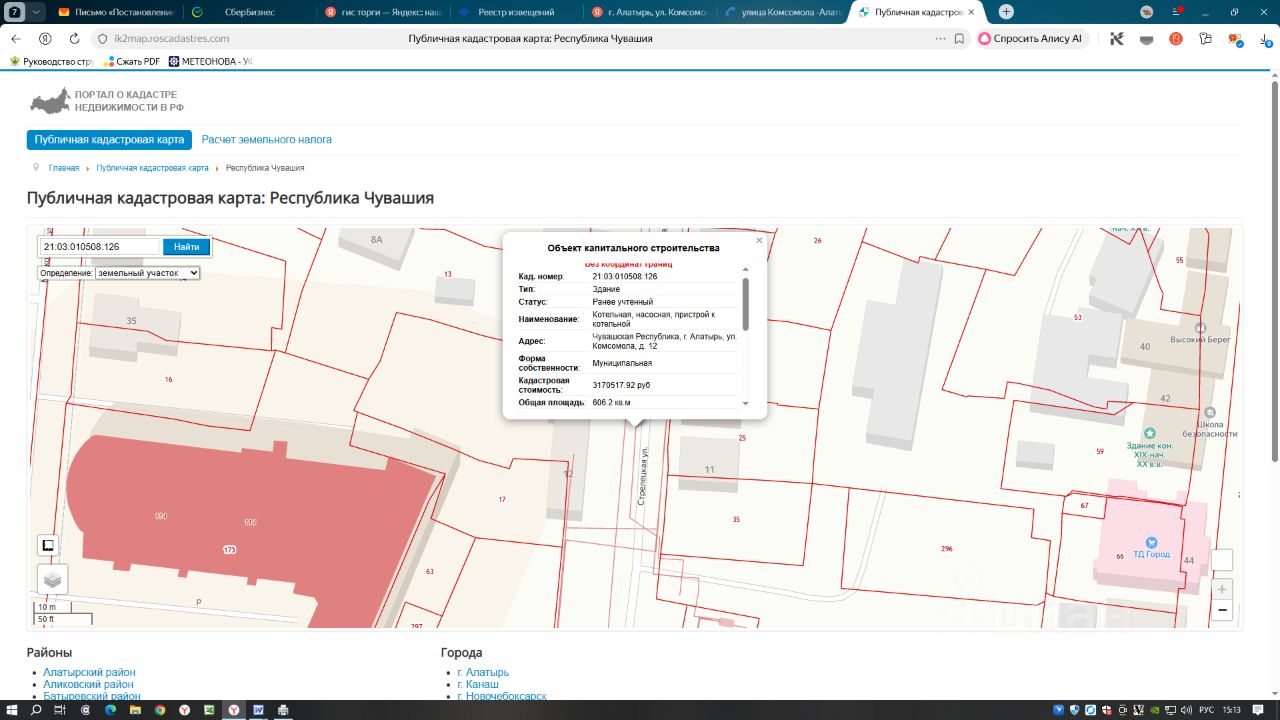Screen dimensions: 1280x720
Task: Zoom out the cadastral map
Action: [1222, 610]
